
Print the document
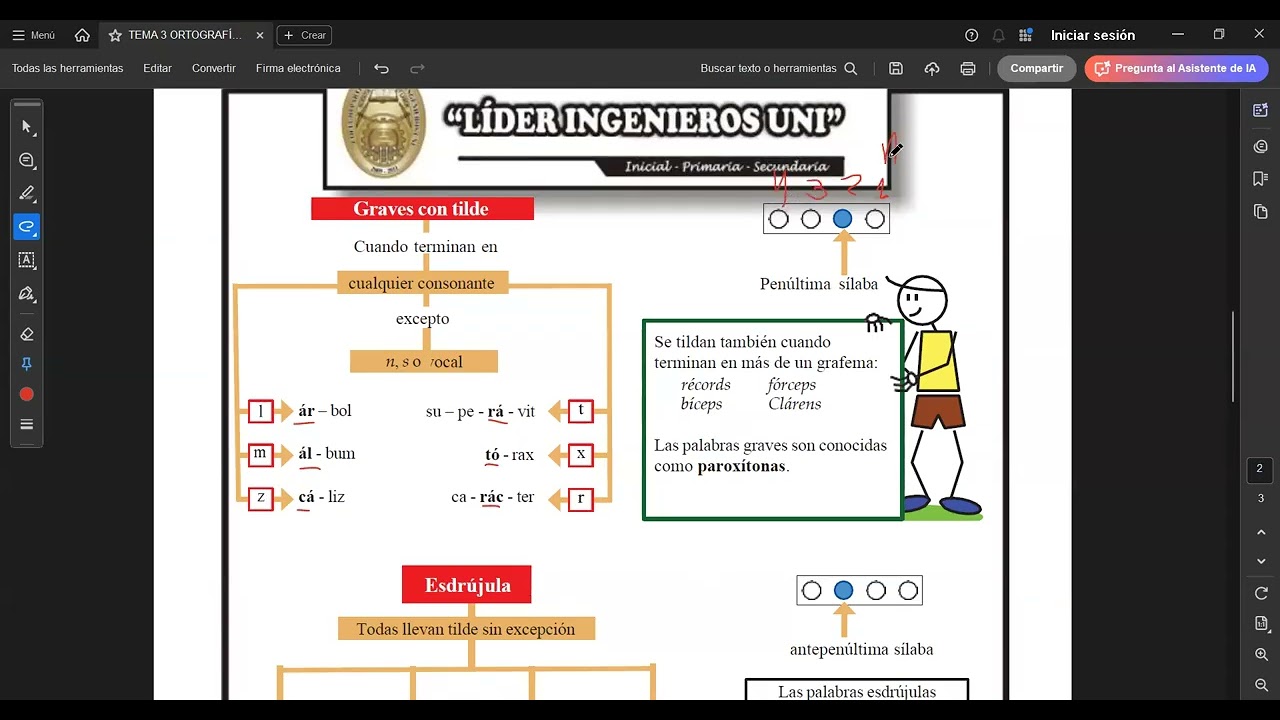(967, 68)
